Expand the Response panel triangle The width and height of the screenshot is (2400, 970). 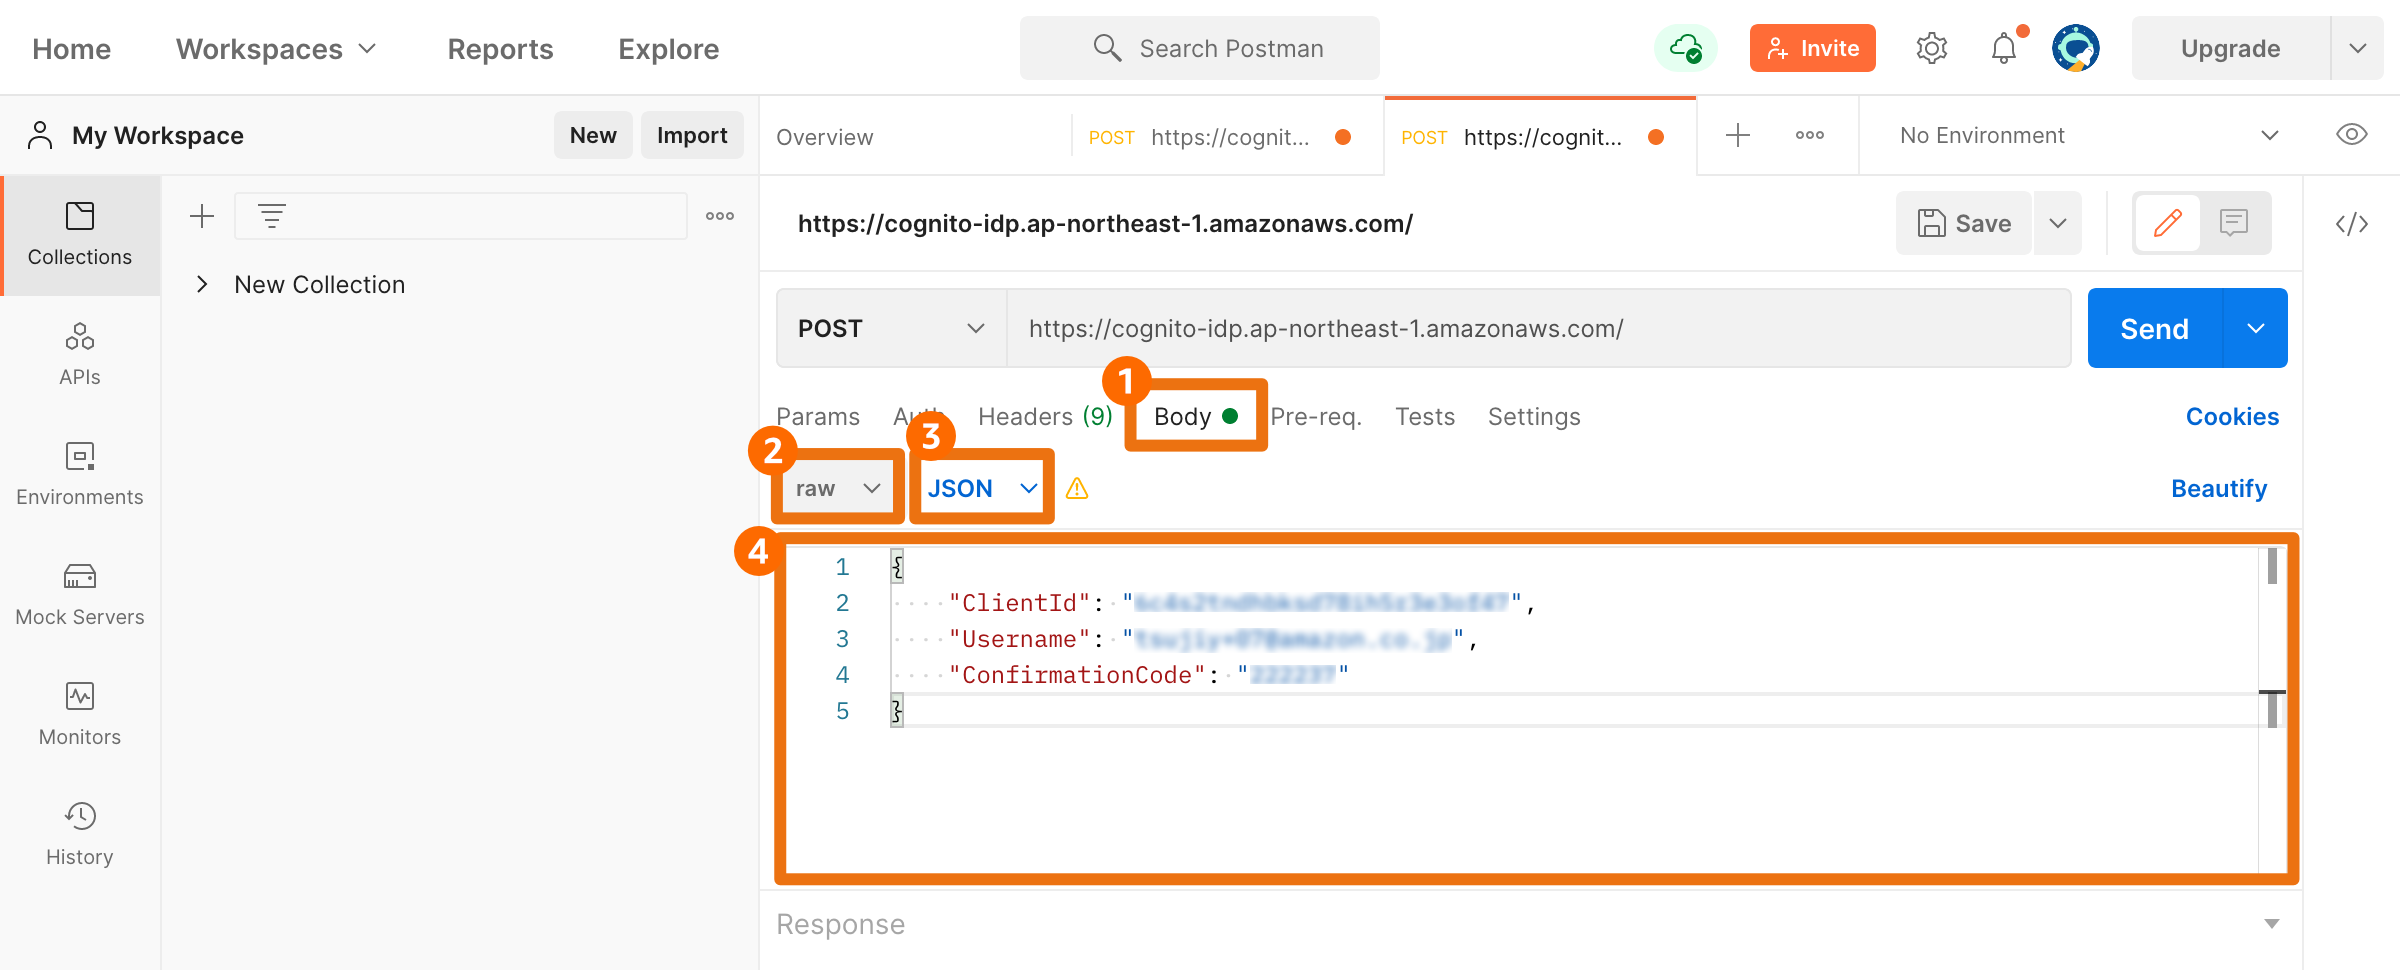2272,924
